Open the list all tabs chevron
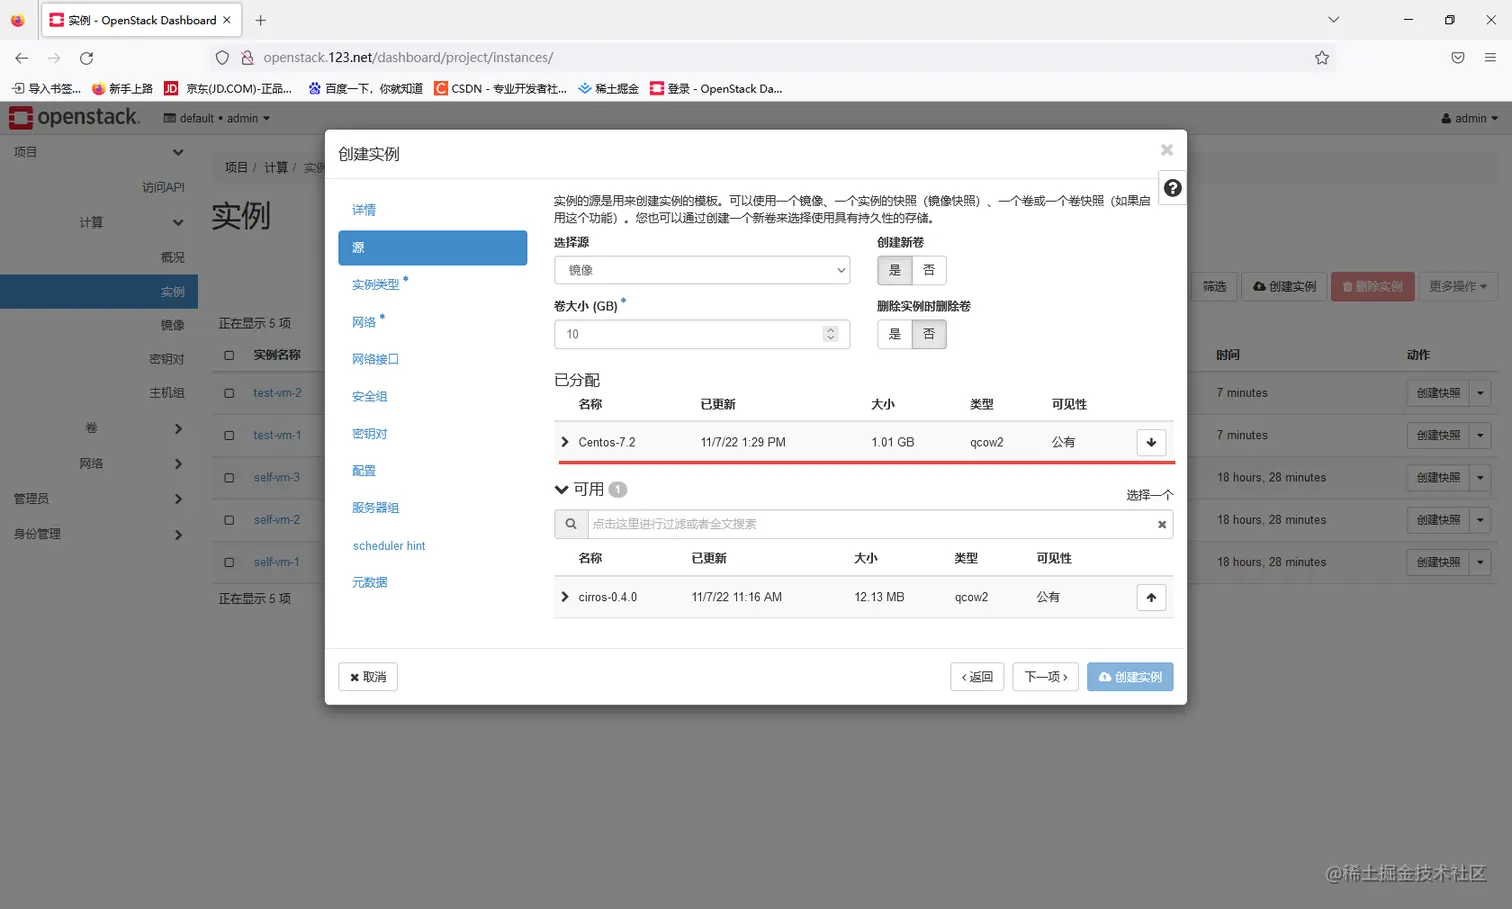Viewport: 1512px width, 909px height. [x=1333, y=20]
